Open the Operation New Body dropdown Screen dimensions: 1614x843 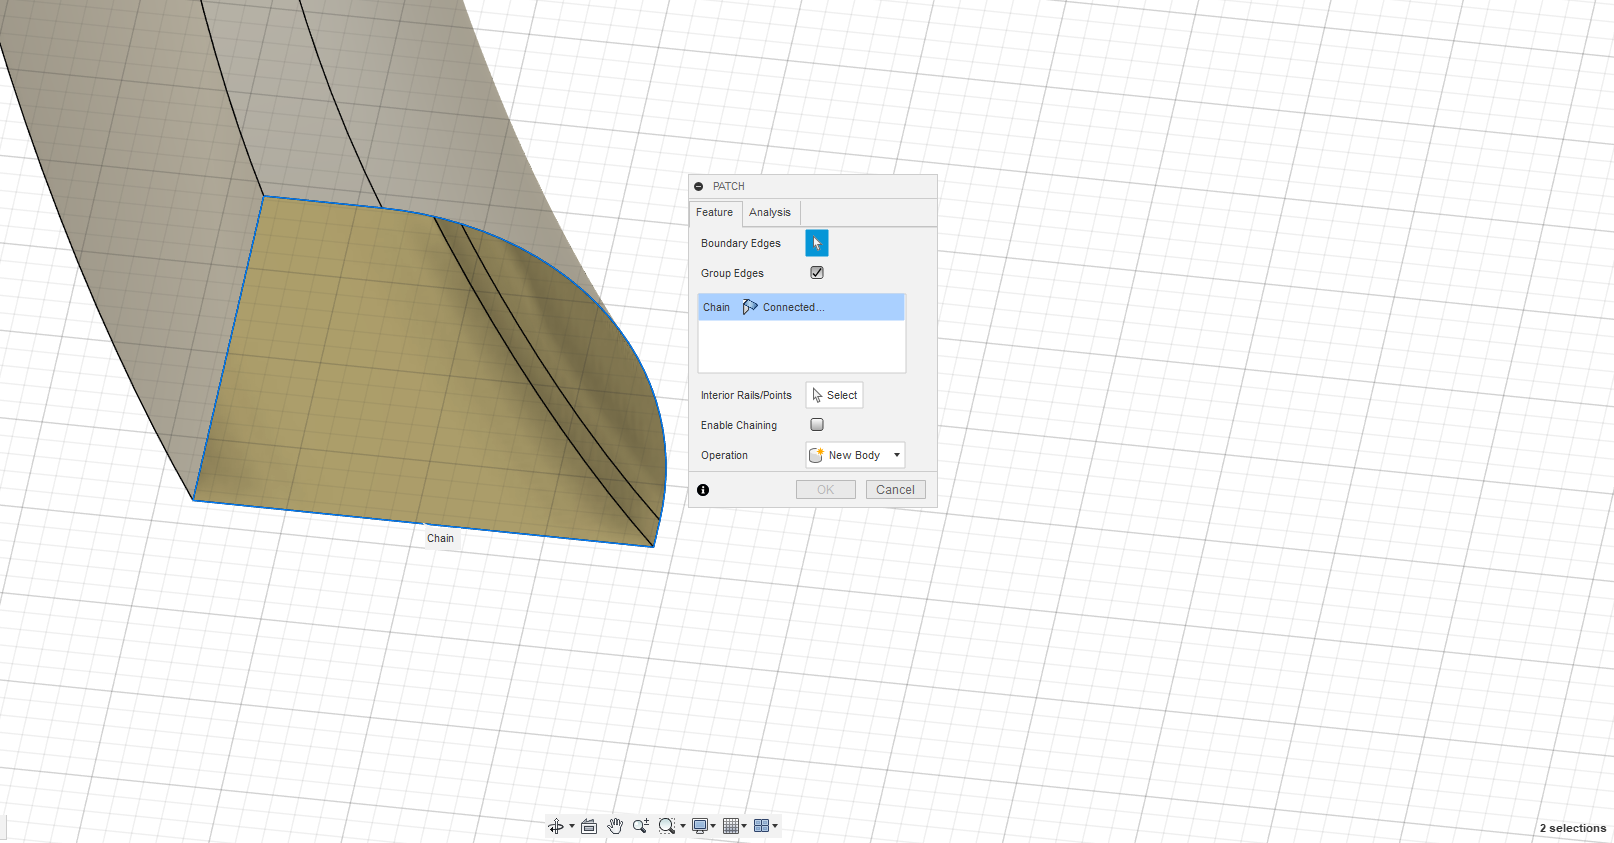point(855,455)
